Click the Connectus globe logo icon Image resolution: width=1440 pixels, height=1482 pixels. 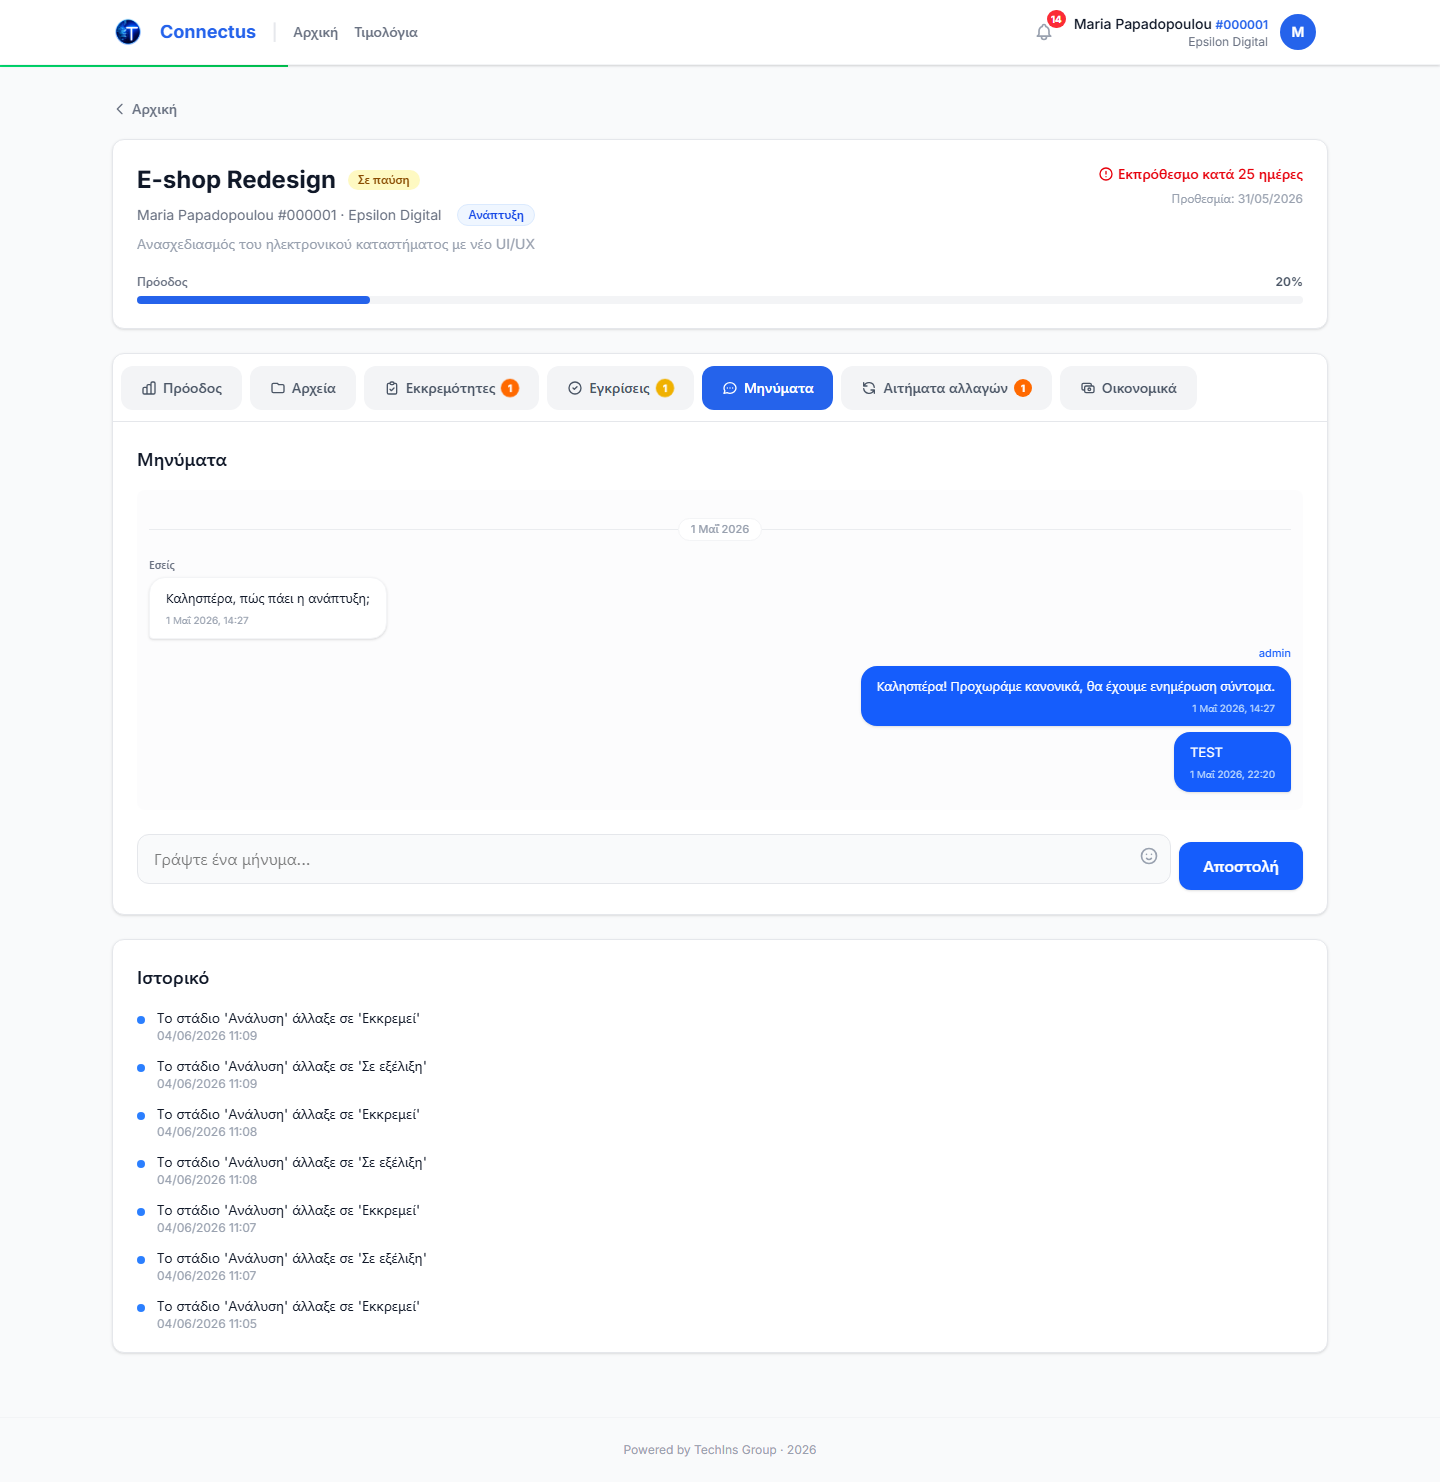(x=128, y=32)
